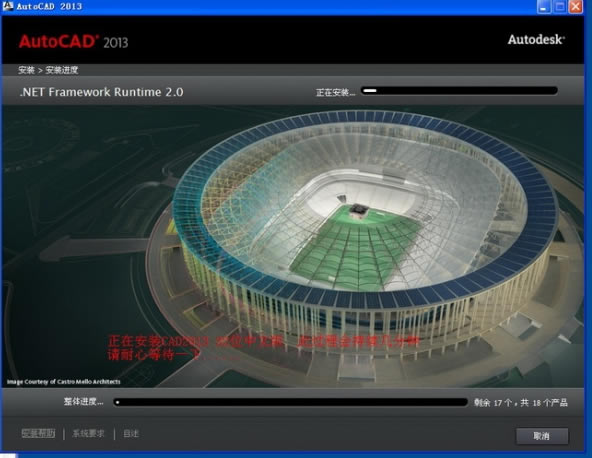Click the 正在安装 progress bar
Screen dimensions: 592x458
click(x=459, y=91)
